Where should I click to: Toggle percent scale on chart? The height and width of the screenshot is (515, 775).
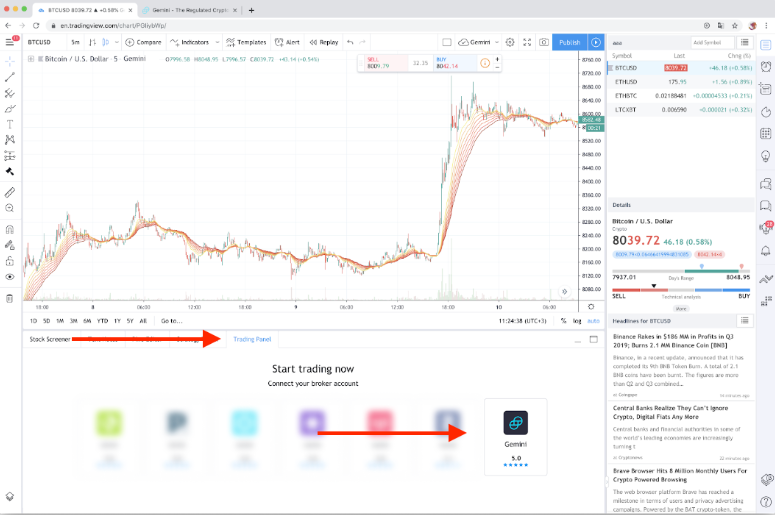[x=563, y=321]
